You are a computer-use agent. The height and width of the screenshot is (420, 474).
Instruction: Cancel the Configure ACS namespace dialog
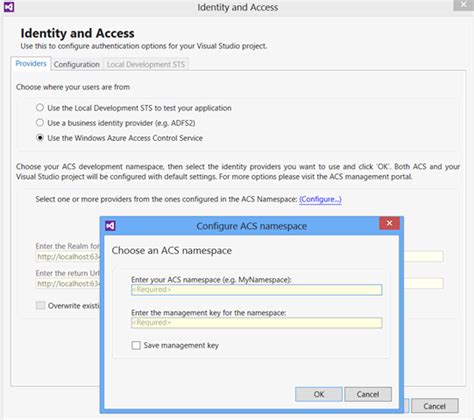(368, 394)
